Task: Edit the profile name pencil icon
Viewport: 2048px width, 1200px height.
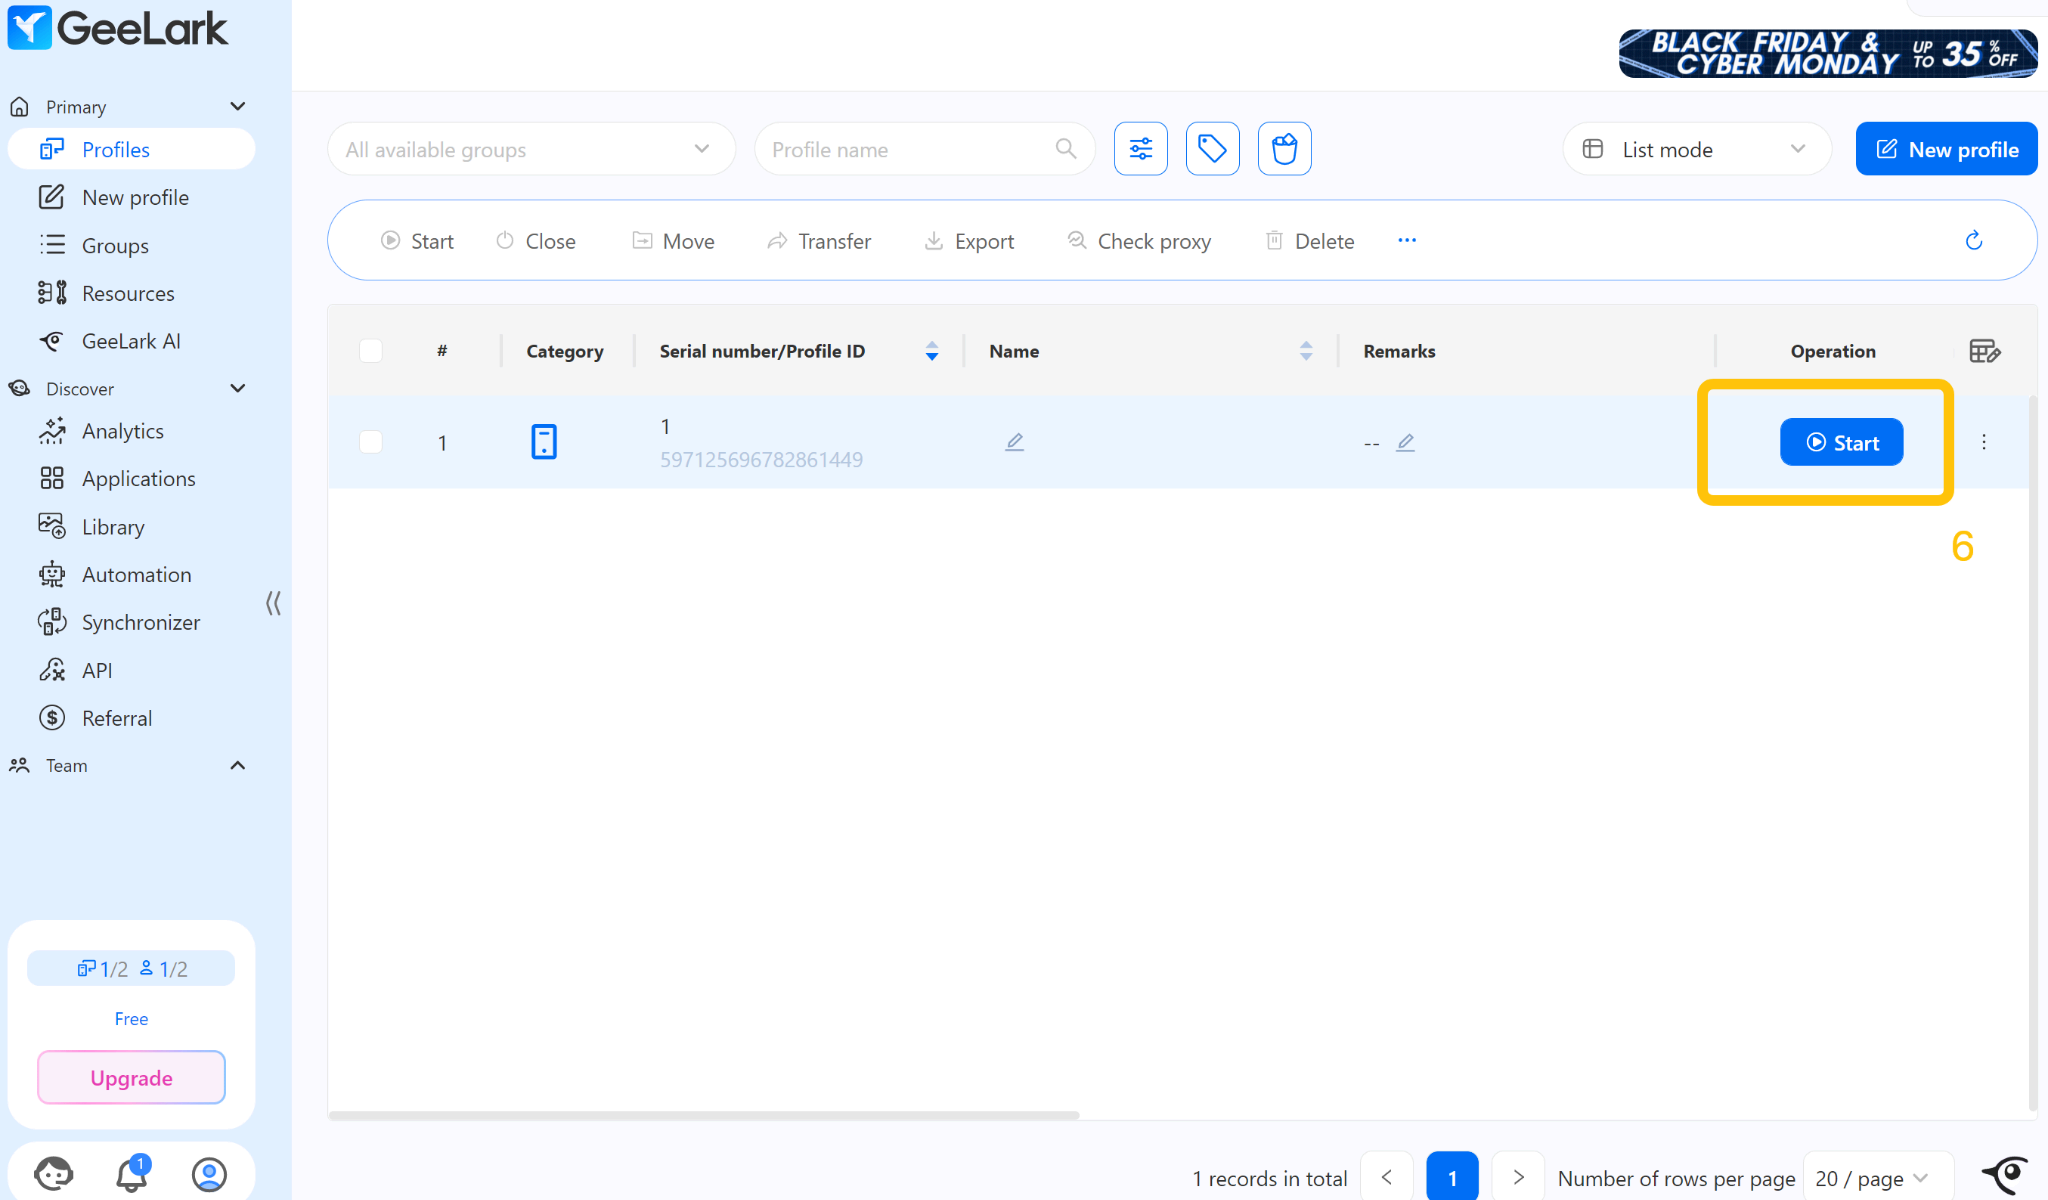Action: [1014, 442]
